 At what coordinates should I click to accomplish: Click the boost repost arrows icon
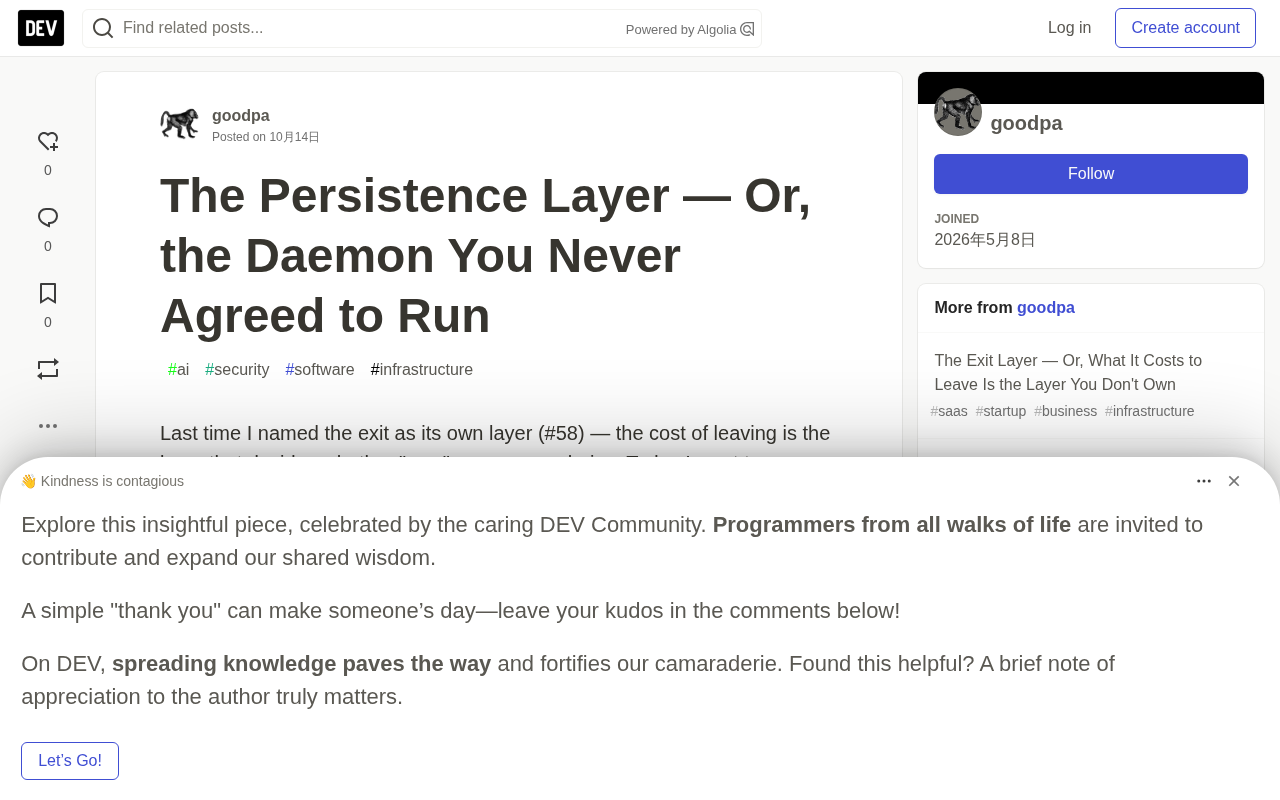(x=48, y=369)
